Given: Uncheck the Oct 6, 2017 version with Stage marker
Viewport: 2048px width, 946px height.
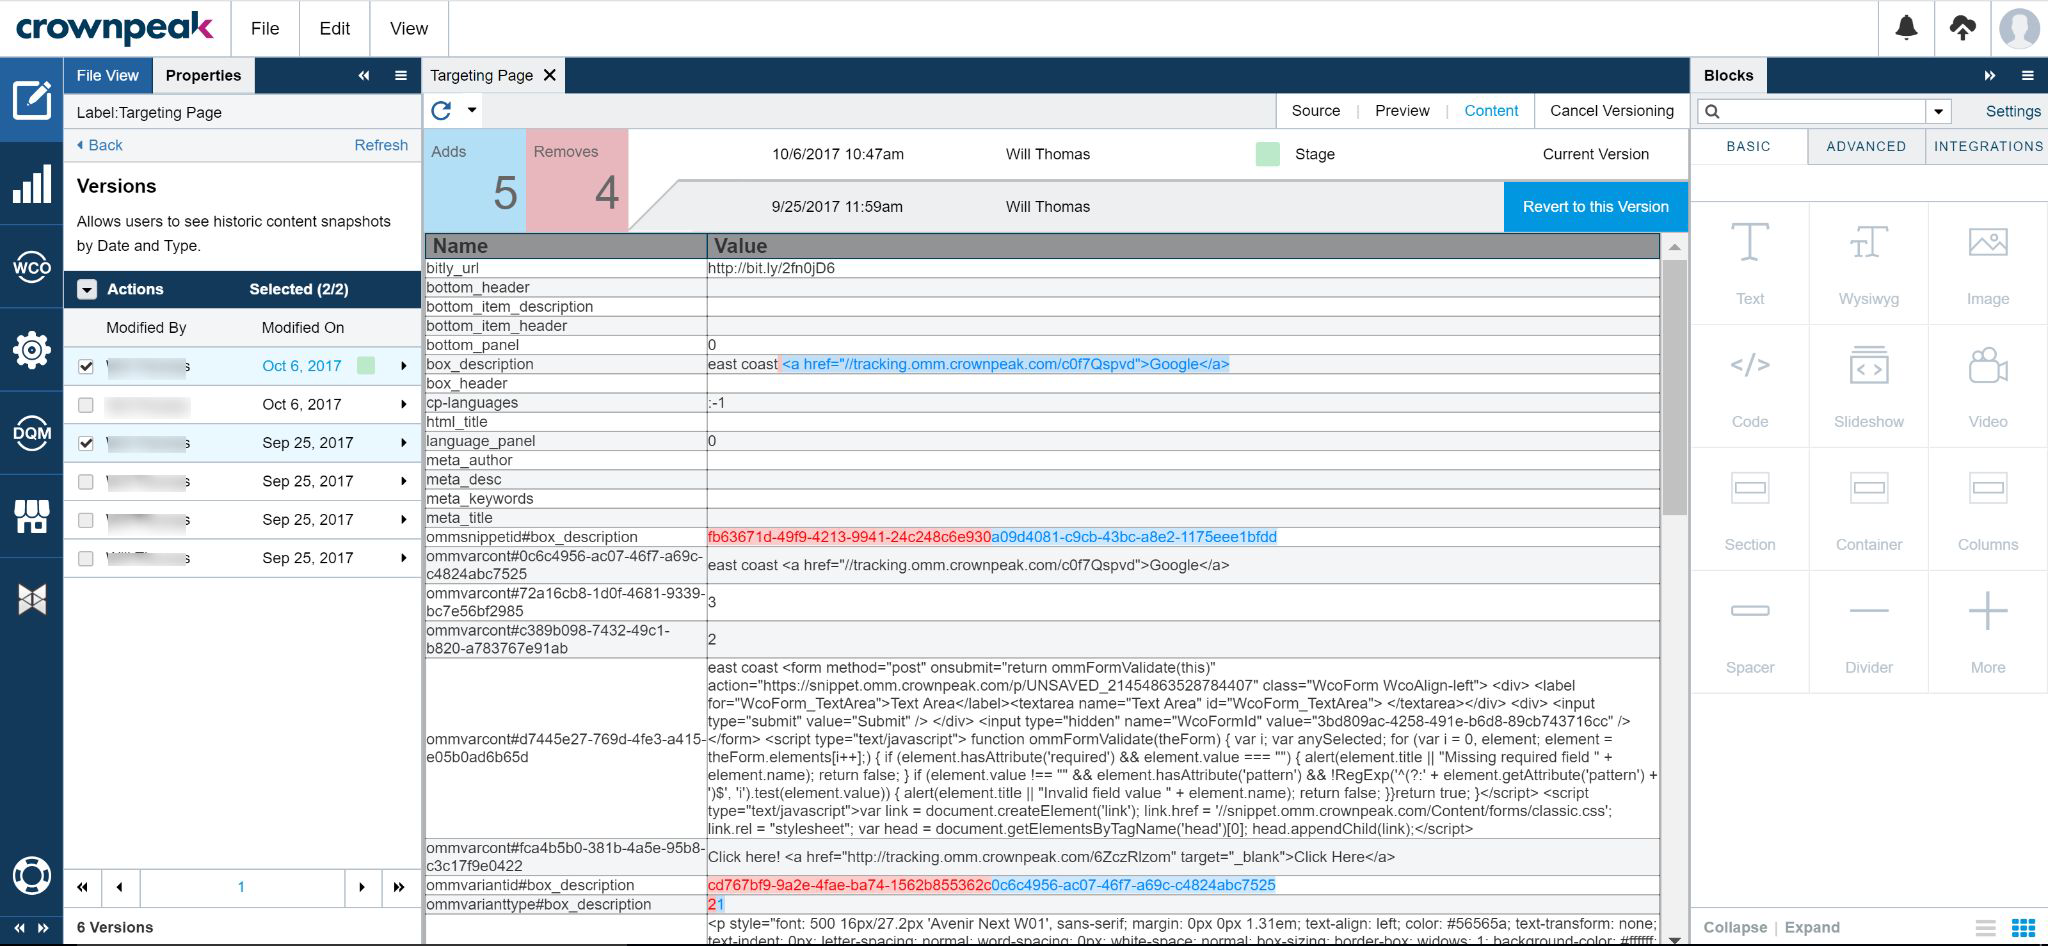Looking at the screenshot, I should coord(86,366).
